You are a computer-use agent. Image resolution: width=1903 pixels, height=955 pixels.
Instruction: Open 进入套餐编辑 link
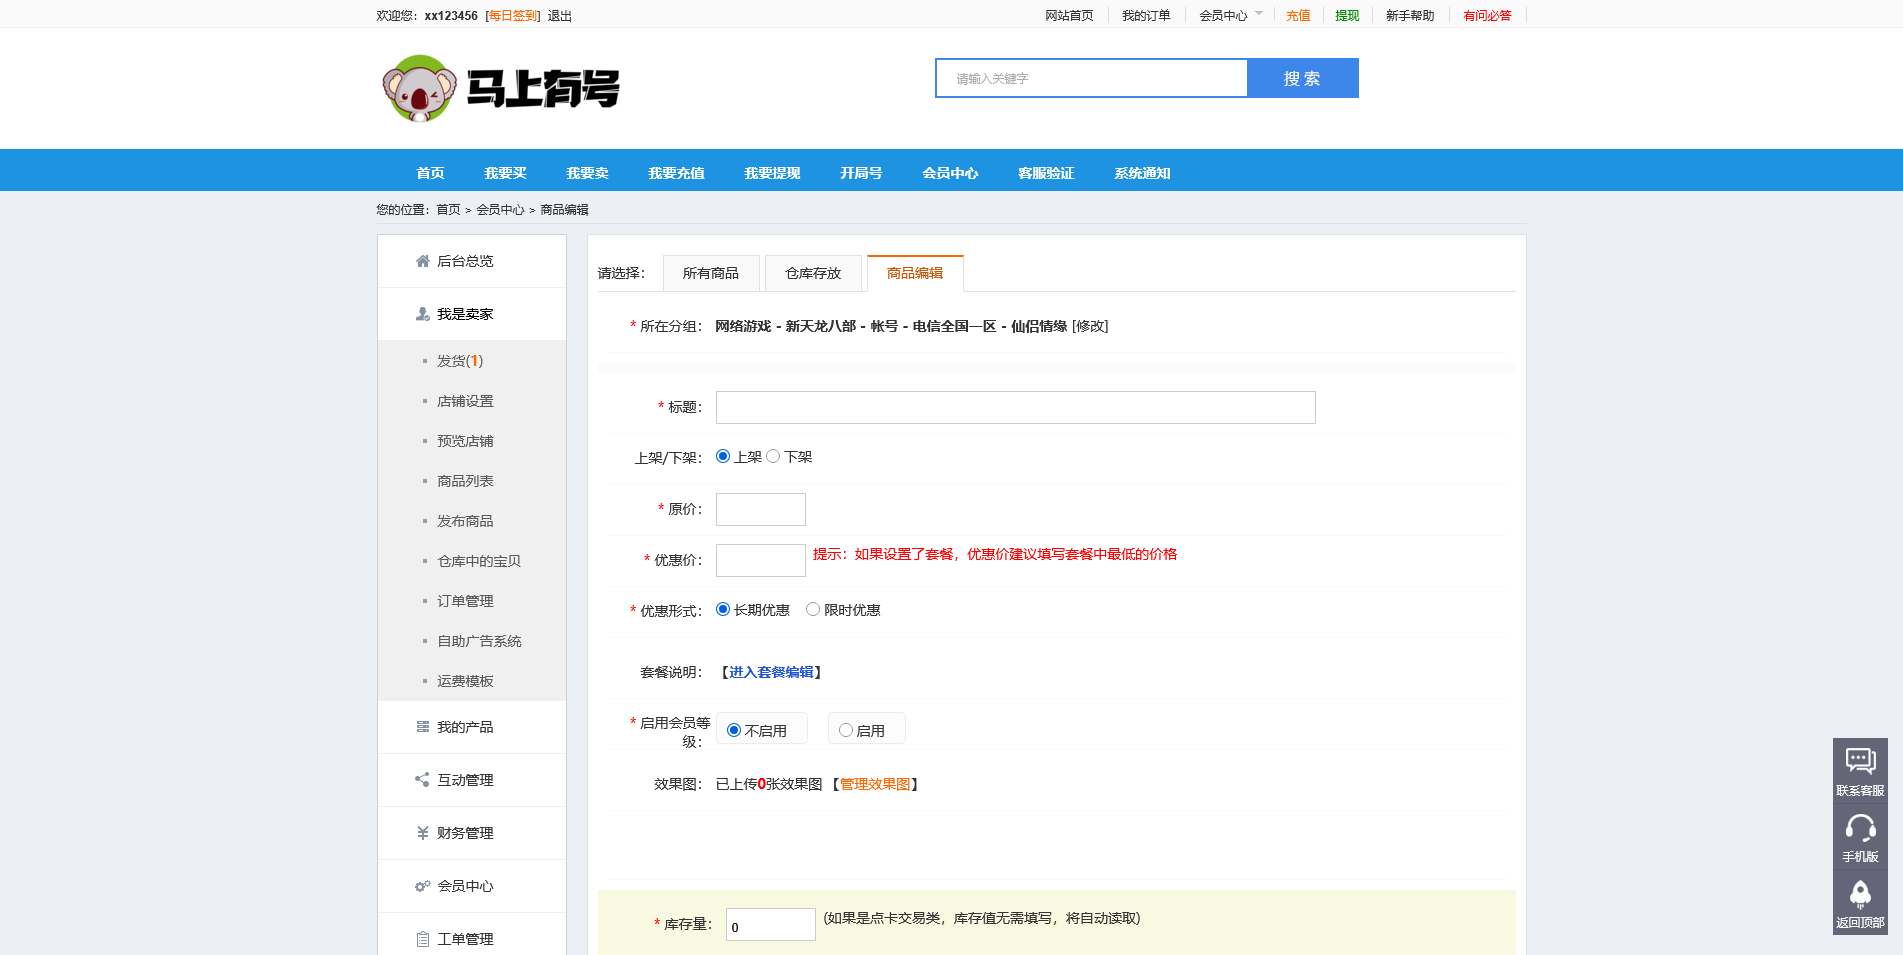pyautogui.click(x=771, y=672)
